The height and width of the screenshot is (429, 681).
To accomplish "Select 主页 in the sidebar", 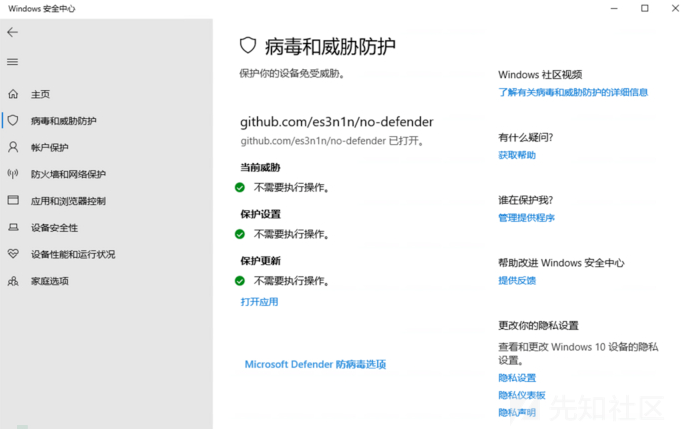I will click(40, 94).
